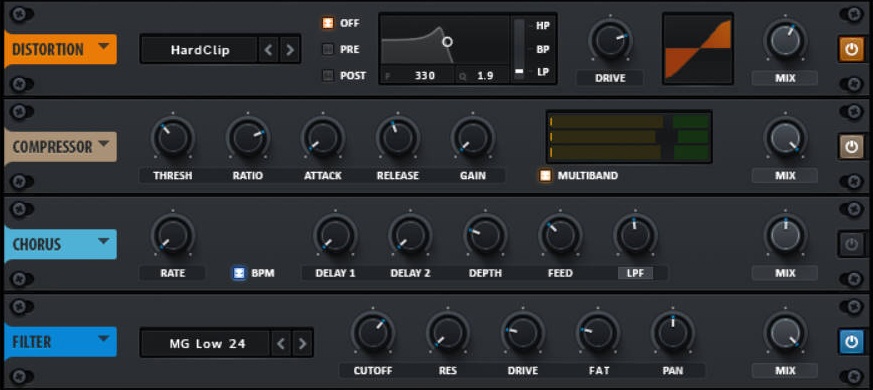The height and width of the screenshot is (390, 873).
Task: Go to previous filter type before MG Low 24
Action: (281, 343)
